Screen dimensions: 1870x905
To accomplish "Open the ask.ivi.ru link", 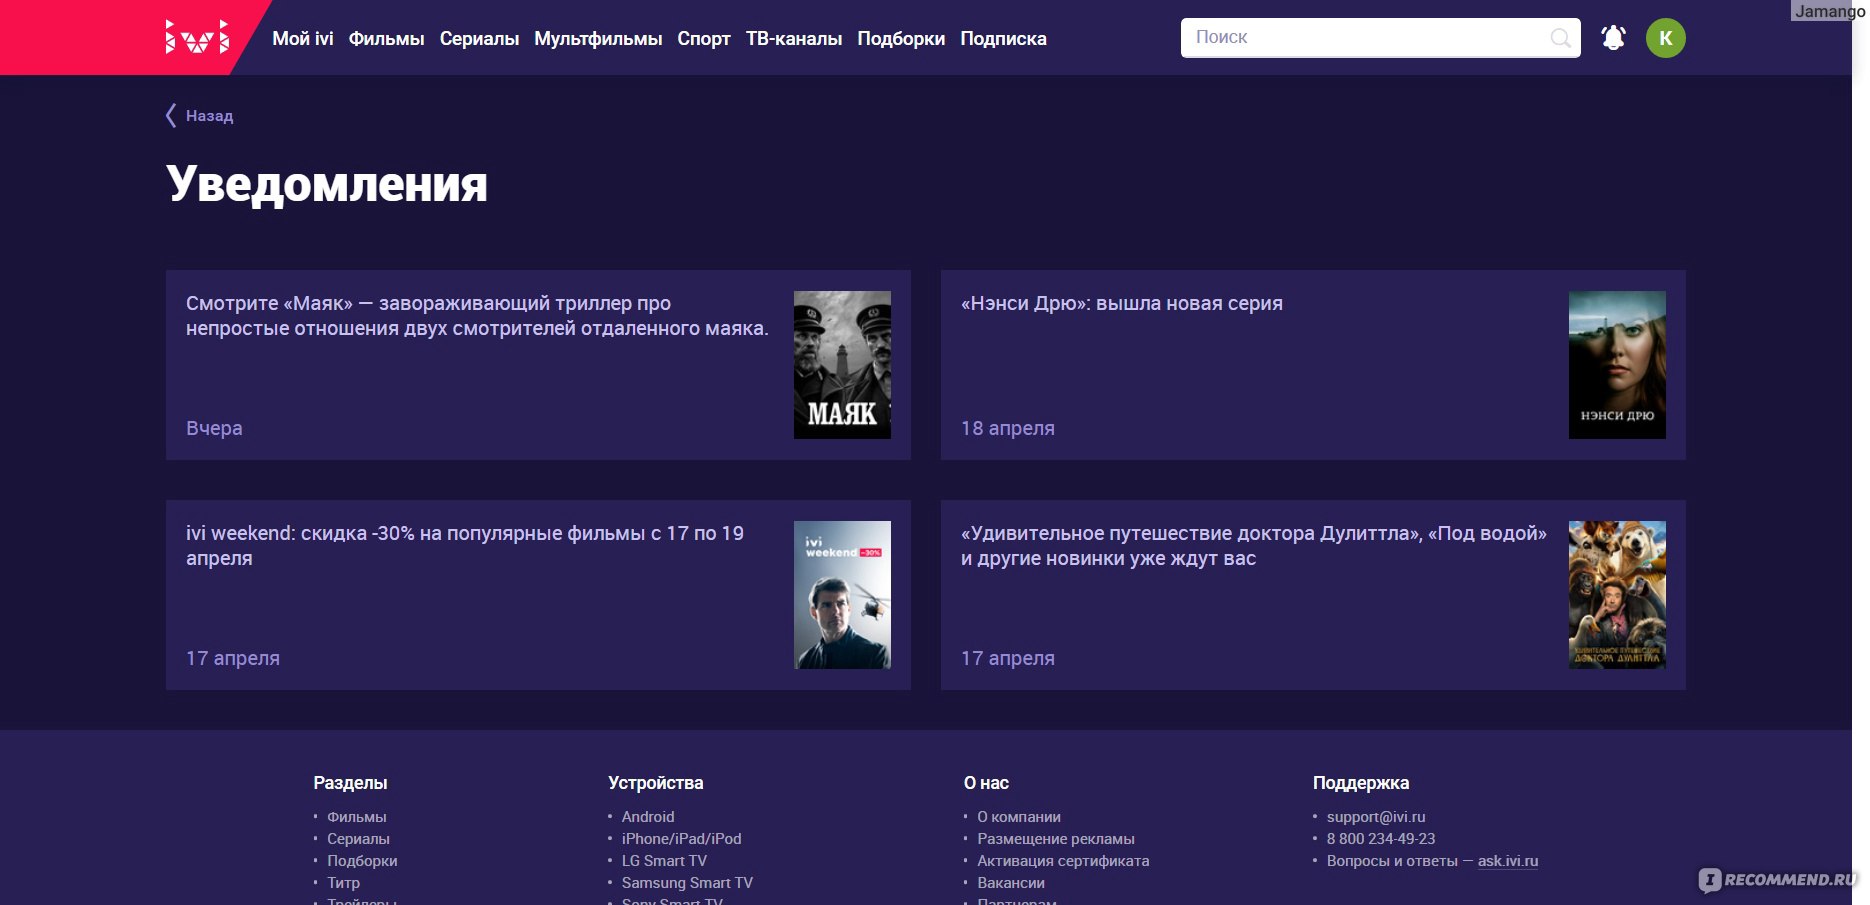I will (x=1508, y=861).
